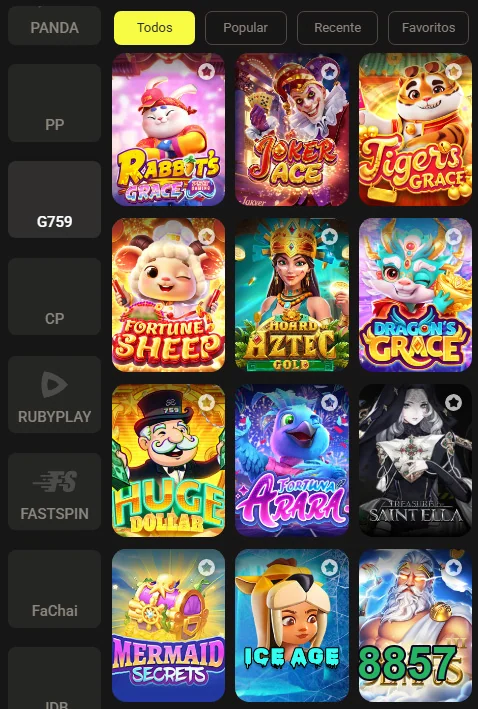The image size is (478, 709).
Task: Click the star icon on Huge Dollar
Action: pyautogui.click(x=206, y=402)
